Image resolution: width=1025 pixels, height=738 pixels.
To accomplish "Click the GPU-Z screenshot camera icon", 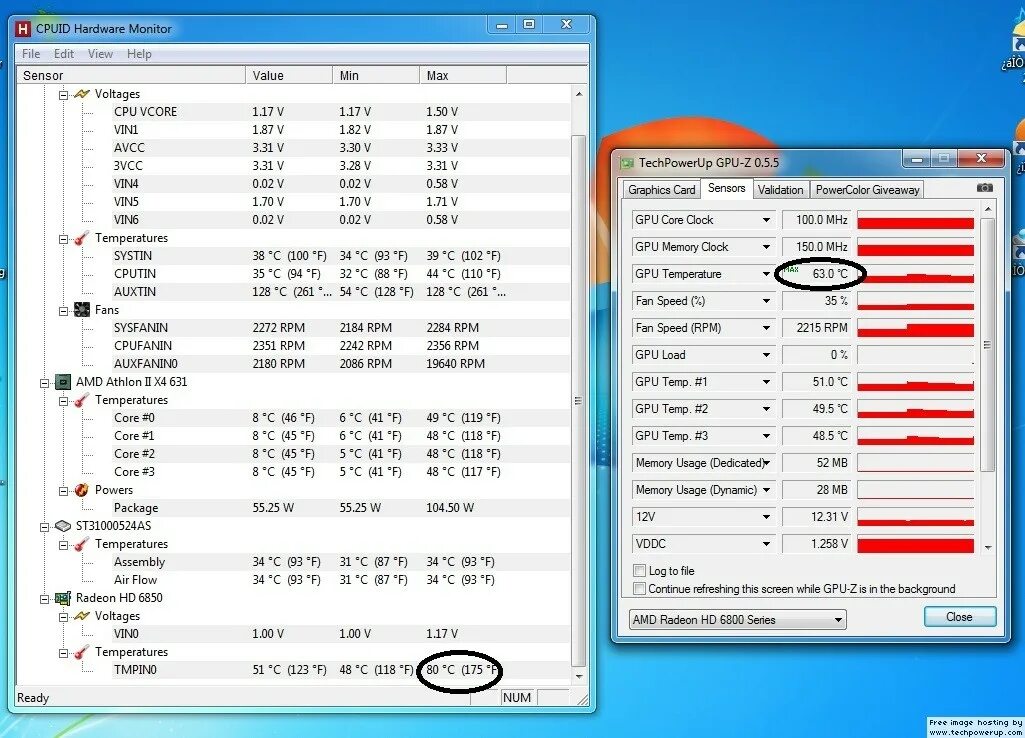I will click(x=984, y=188).
